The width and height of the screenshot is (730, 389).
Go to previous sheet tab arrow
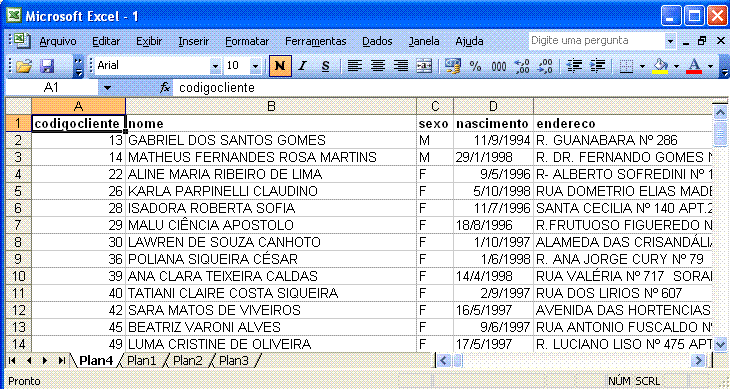(x=29, y=360)
